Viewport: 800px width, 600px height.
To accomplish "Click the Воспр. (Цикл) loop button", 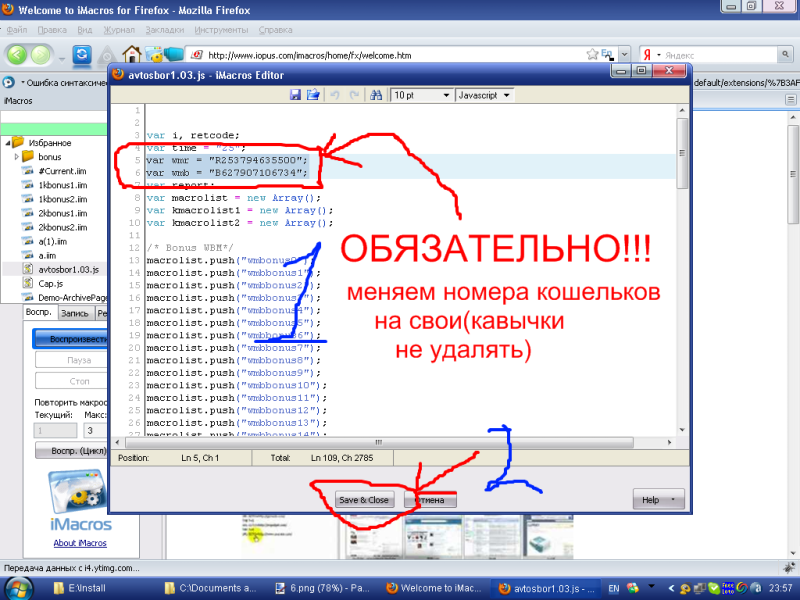I will coord(72,451).
